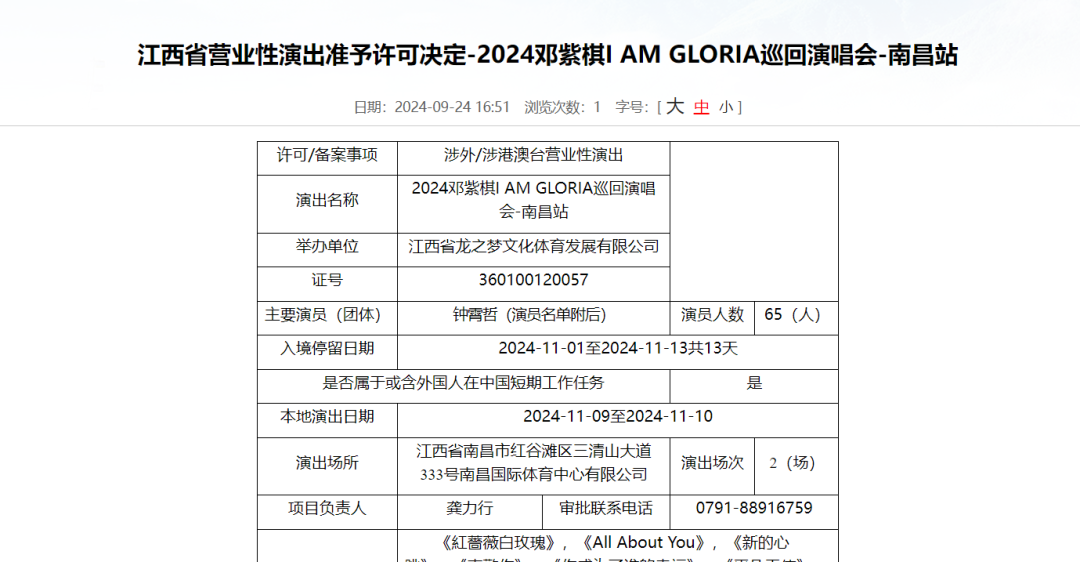This screenshot has width=1080, height=562.
Task: Select organizer 江西省龙之梦文化体育发展有限公司
Action: pos(533,246)
